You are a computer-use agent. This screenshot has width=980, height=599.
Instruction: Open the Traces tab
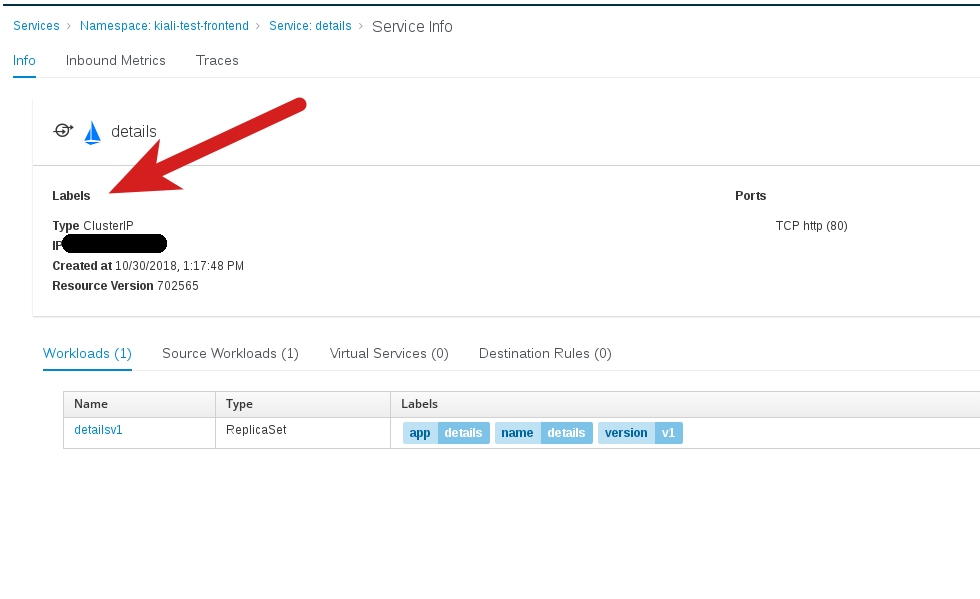coord(217,61)
